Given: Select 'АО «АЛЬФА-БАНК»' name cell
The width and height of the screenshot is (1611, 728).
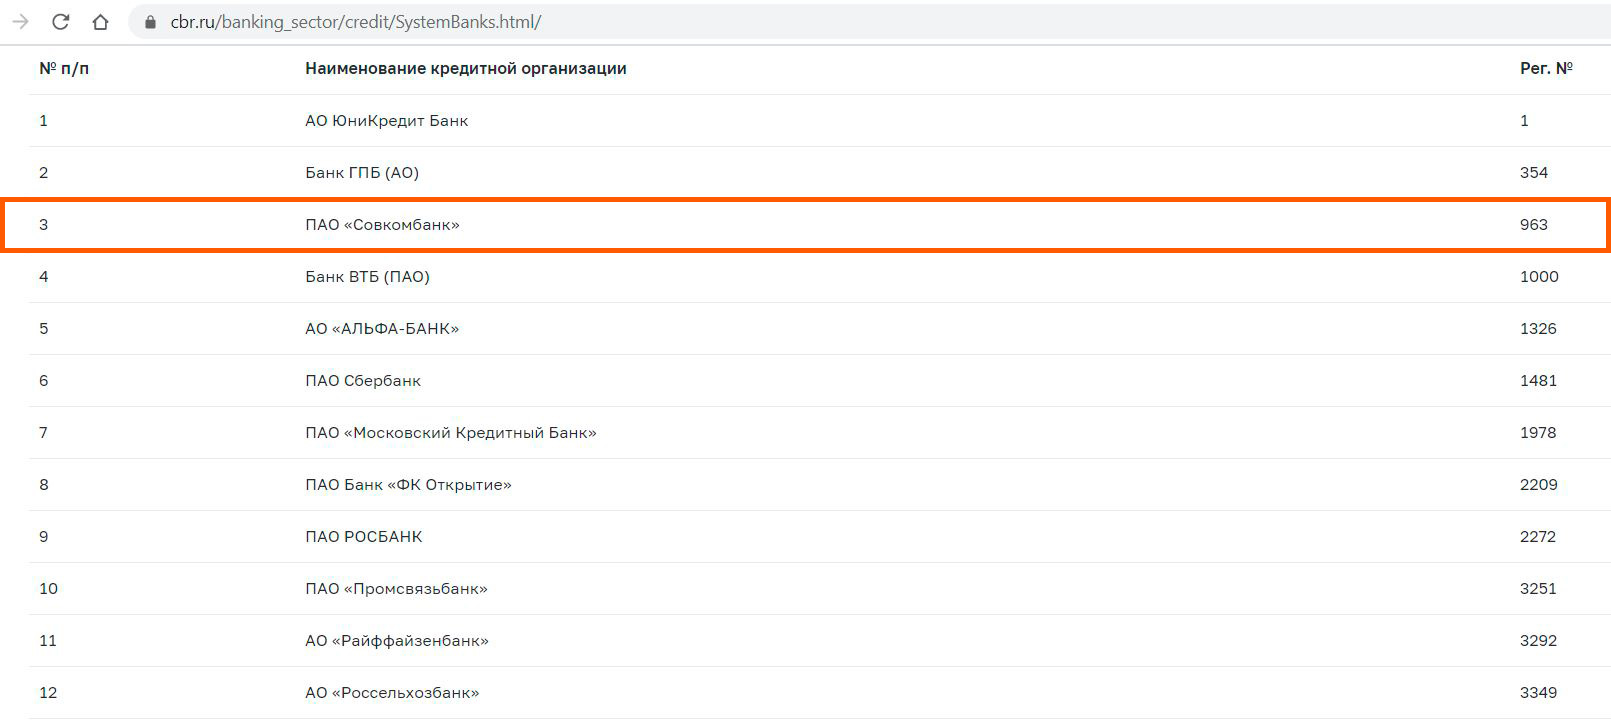Looking at the screenshot, I should 382,329.
